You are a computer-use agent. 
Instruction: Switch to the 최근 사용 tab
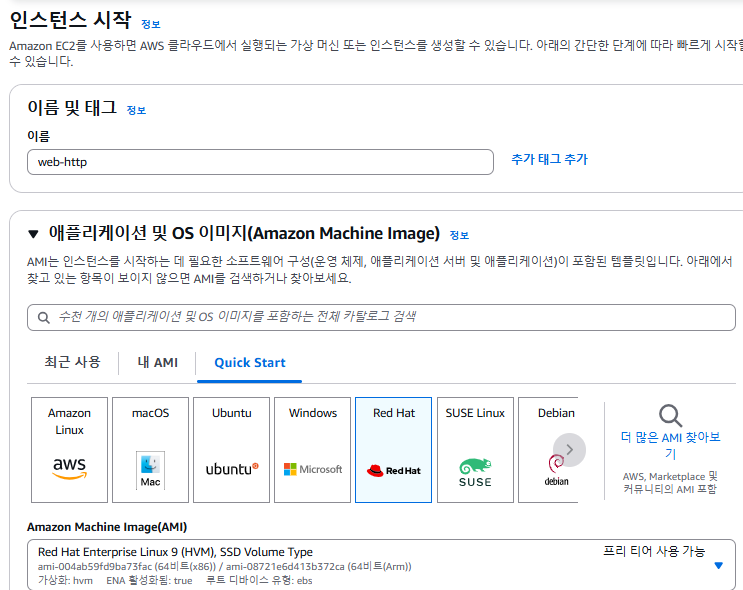72,363
